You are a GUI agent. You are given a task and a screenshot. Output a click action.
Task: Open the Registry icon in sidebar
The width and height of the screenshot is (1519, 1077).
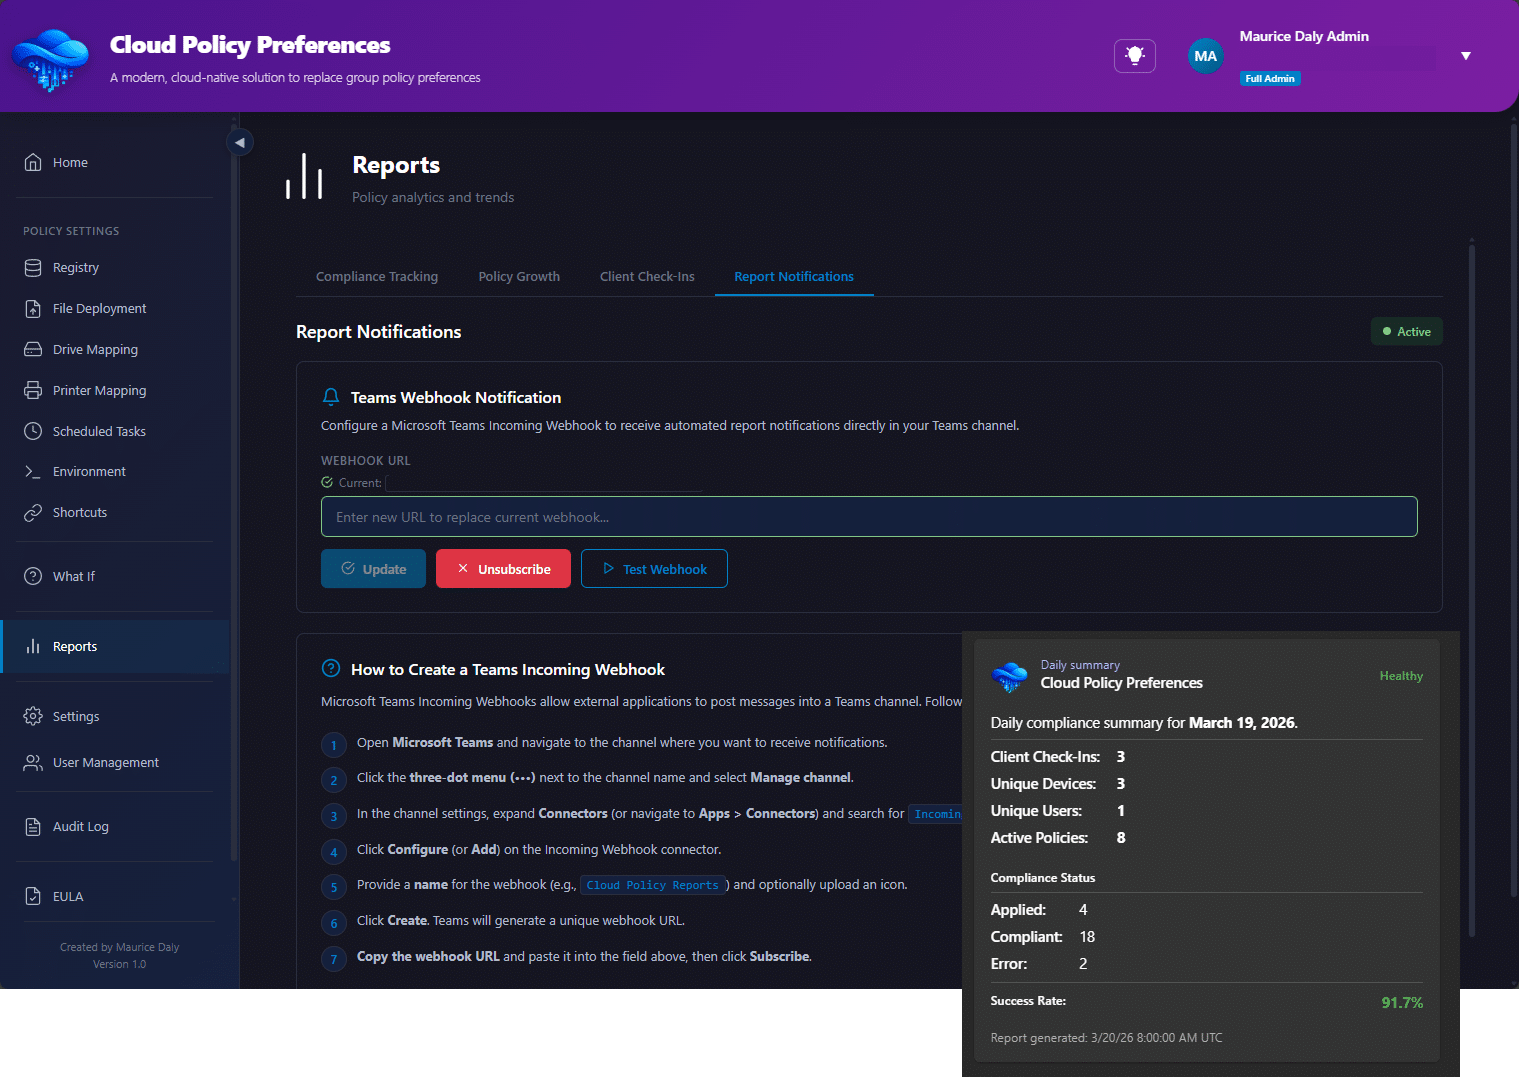point(33,268)
